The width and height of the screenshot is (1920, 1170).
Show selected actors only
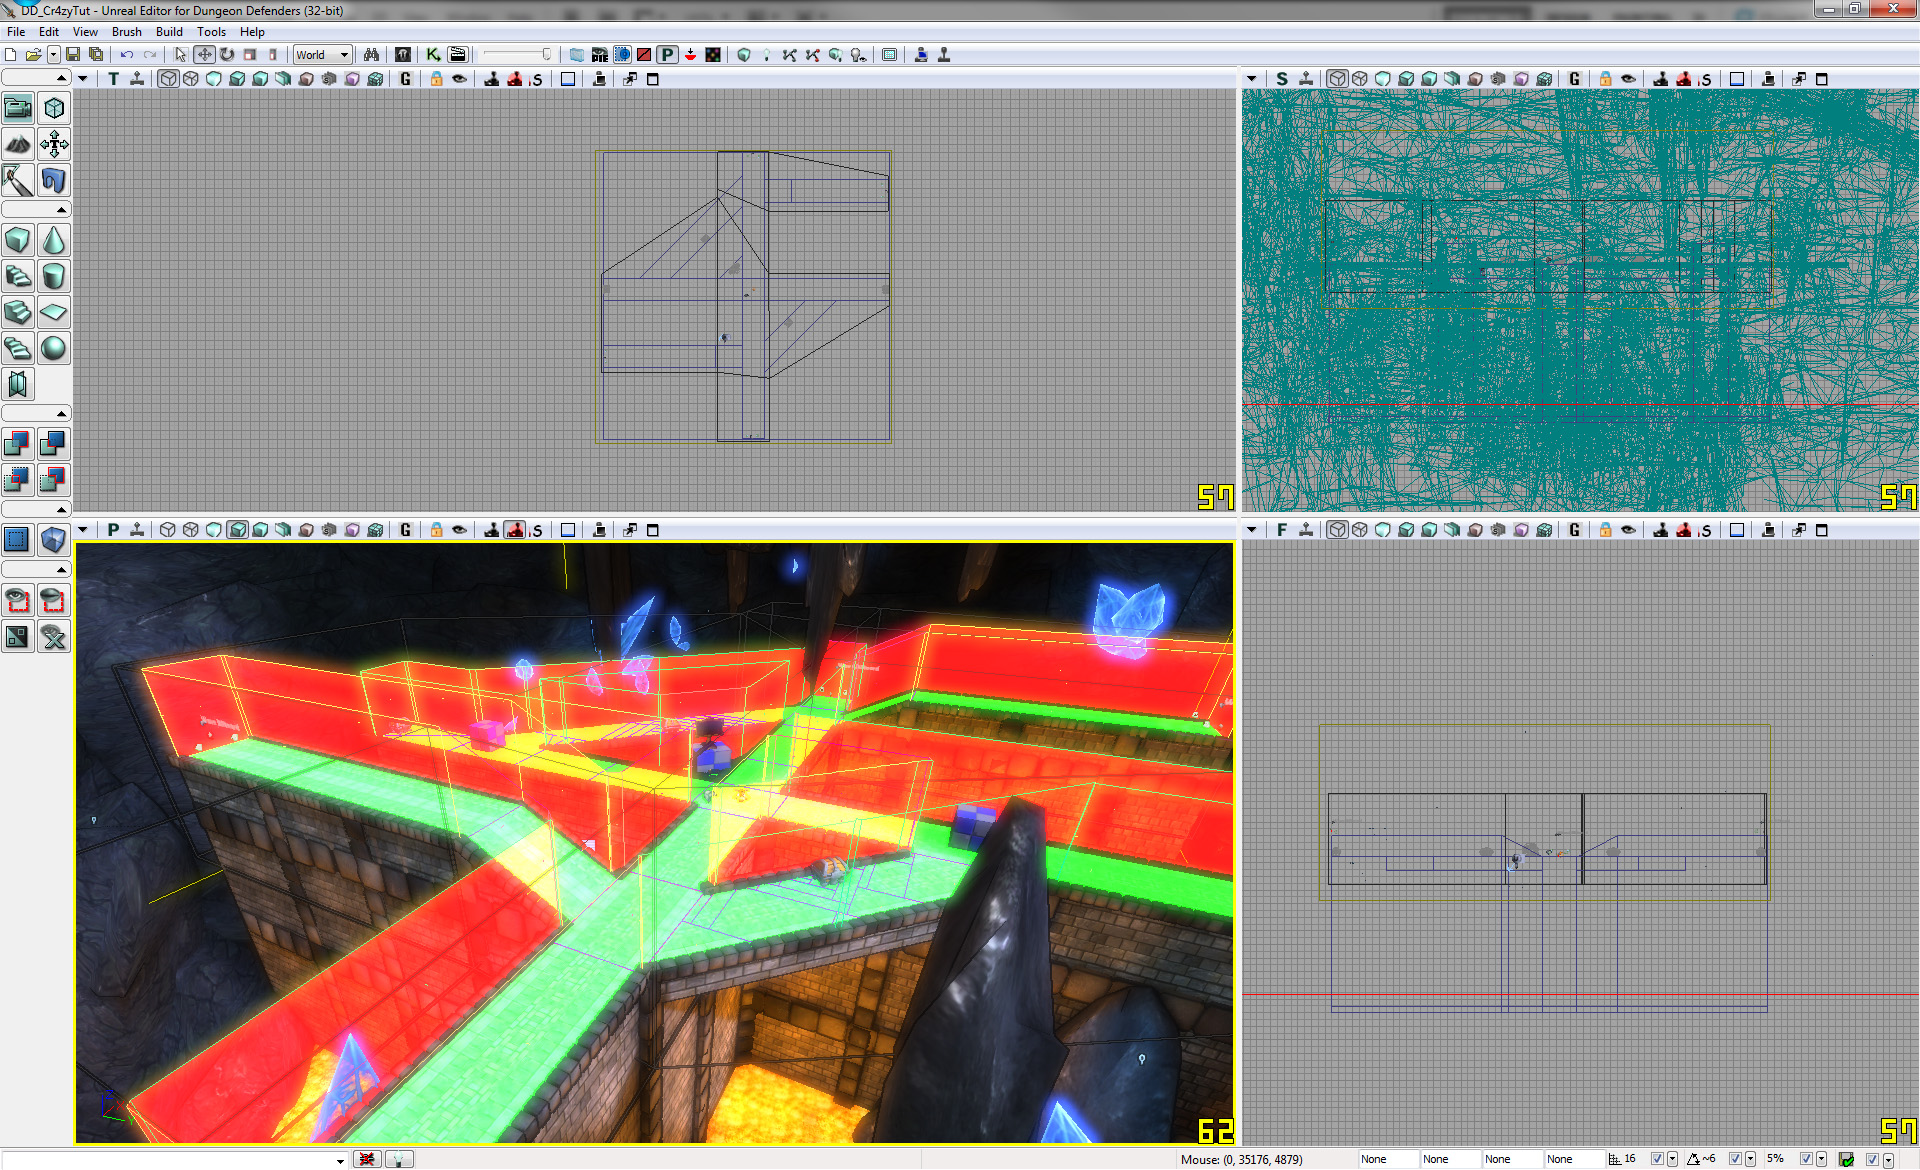(x=18, y=600)
